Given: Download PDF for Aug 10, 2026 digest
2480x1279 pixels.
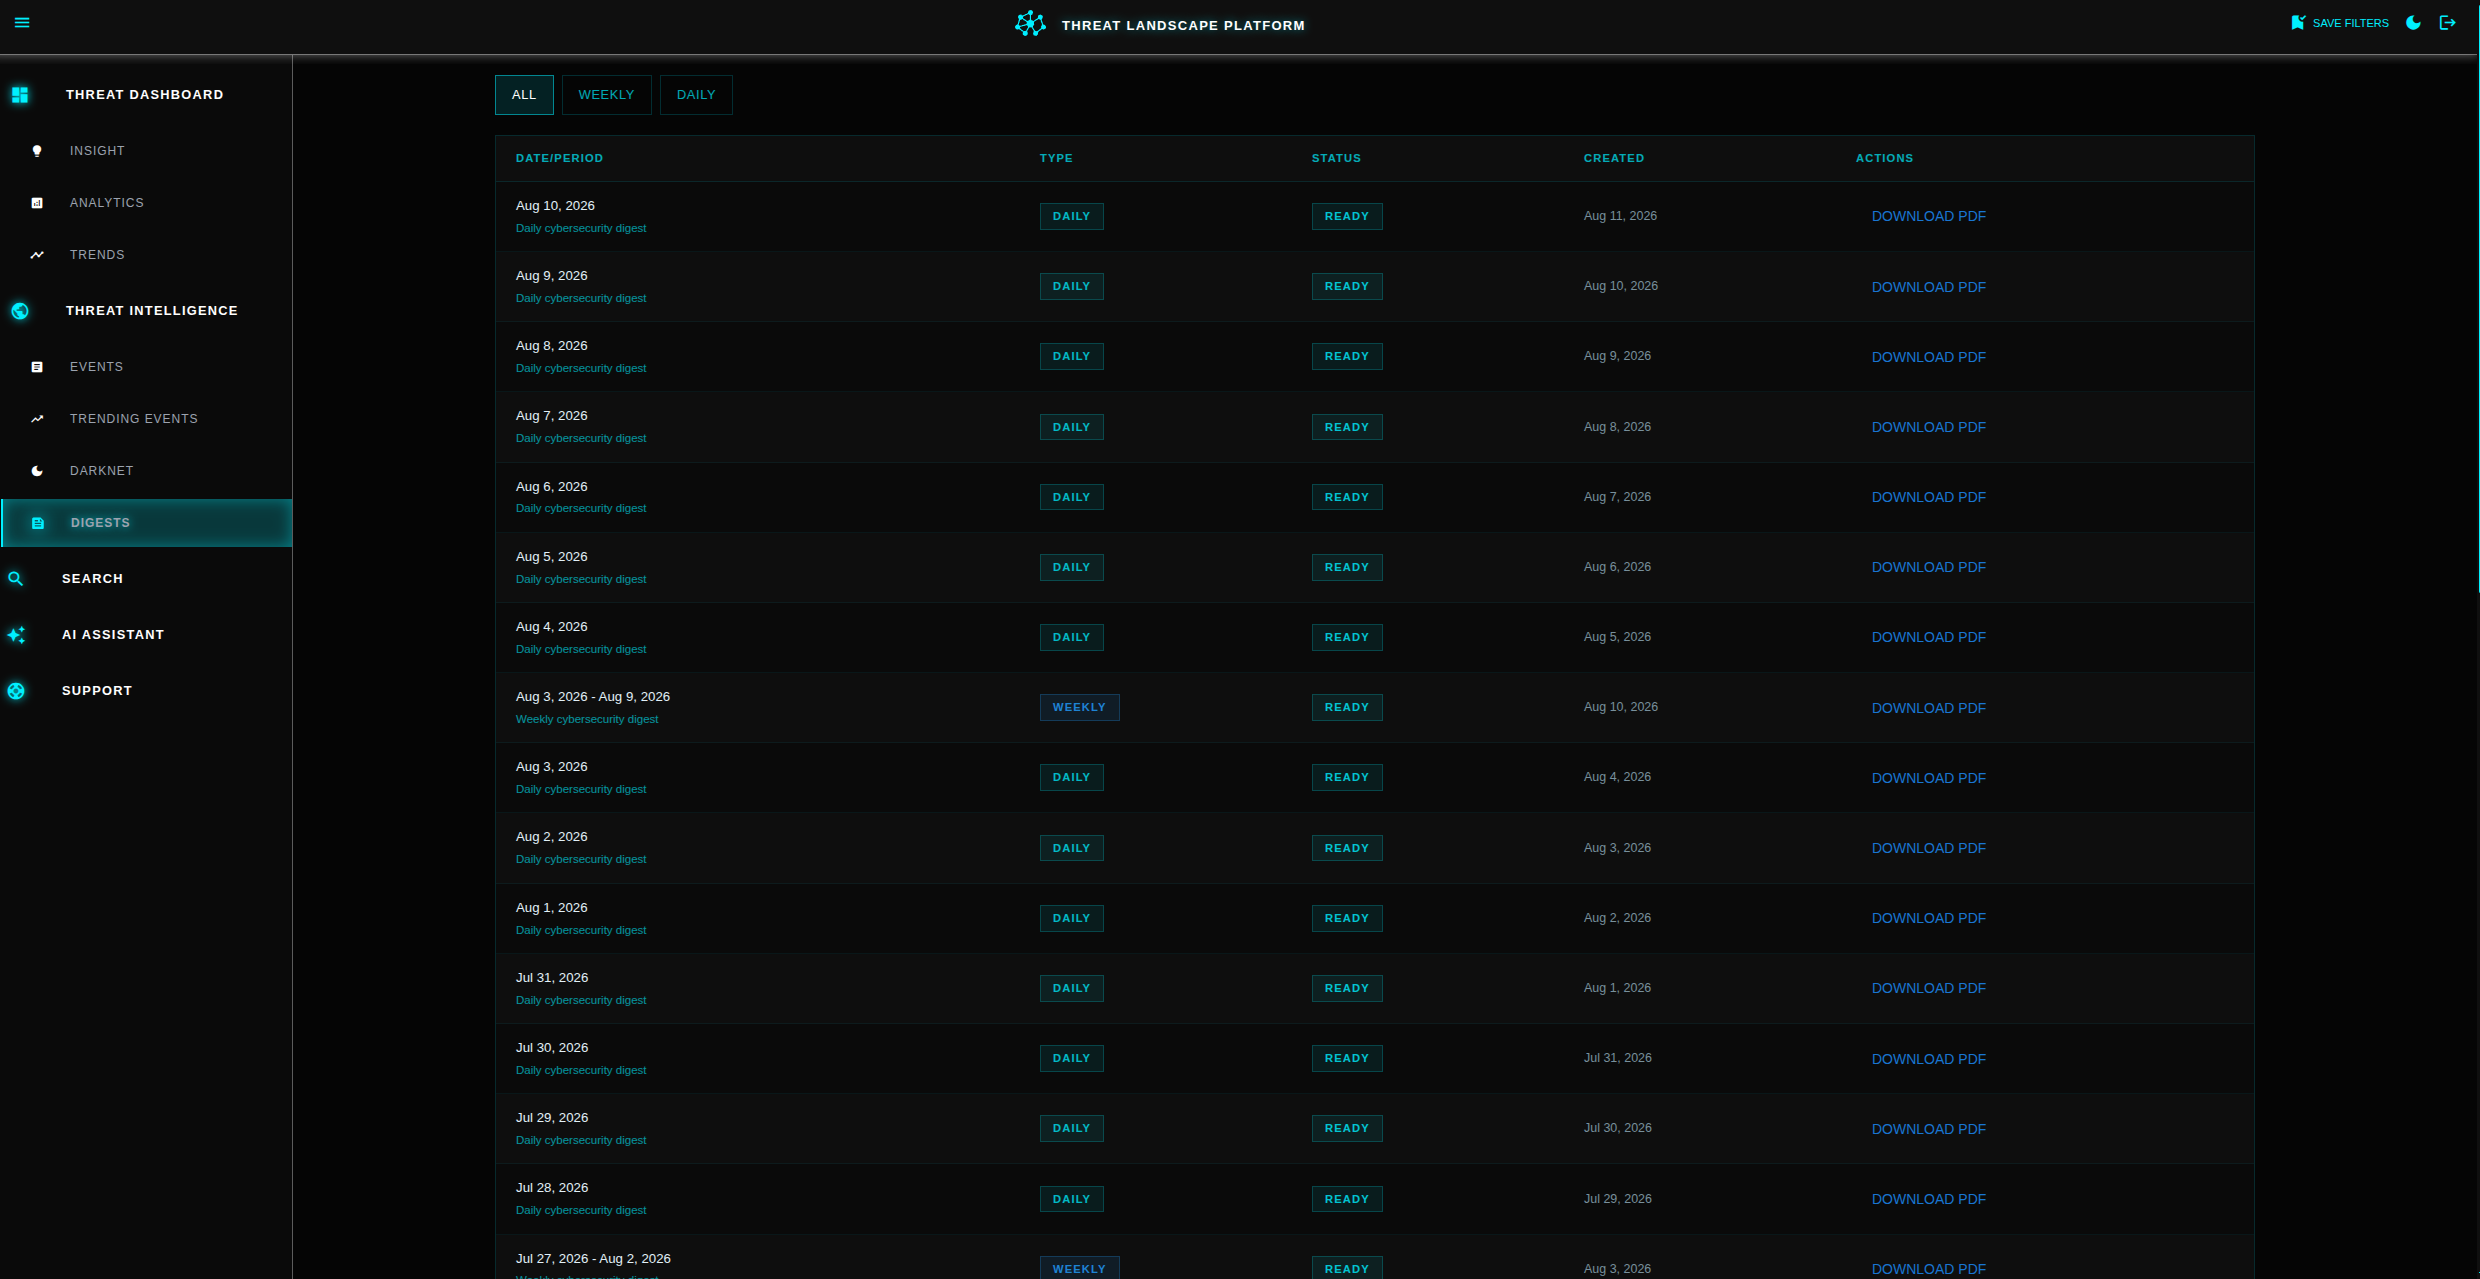Looking at the screenshot, I should 1928,217.
